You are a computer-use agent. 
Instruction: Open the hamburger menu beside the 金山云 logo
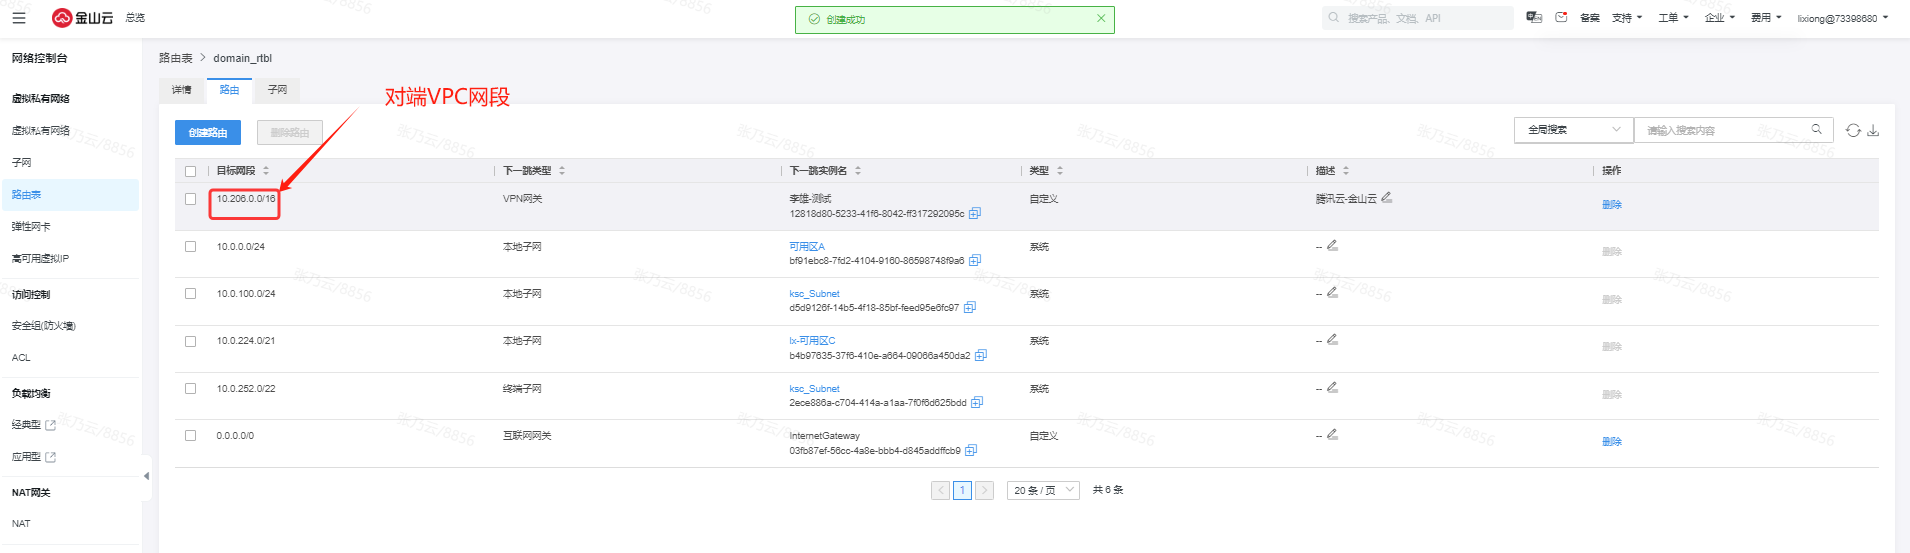19,18
